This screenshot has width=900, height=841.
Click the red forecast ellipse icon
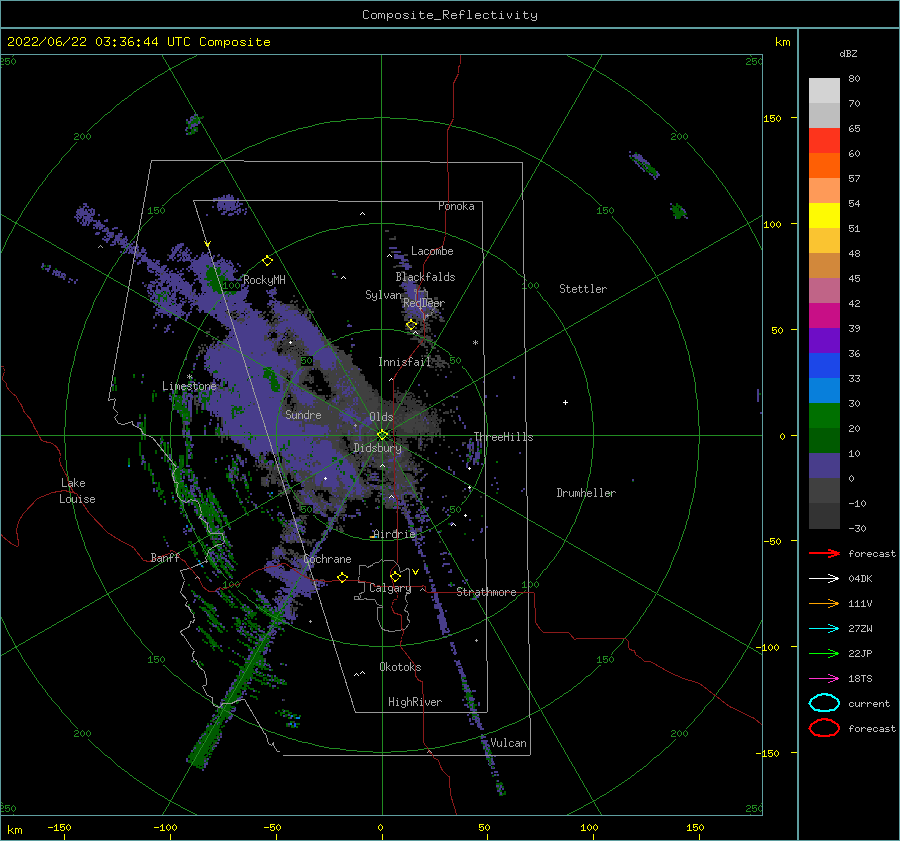click(x=824, y=728)
